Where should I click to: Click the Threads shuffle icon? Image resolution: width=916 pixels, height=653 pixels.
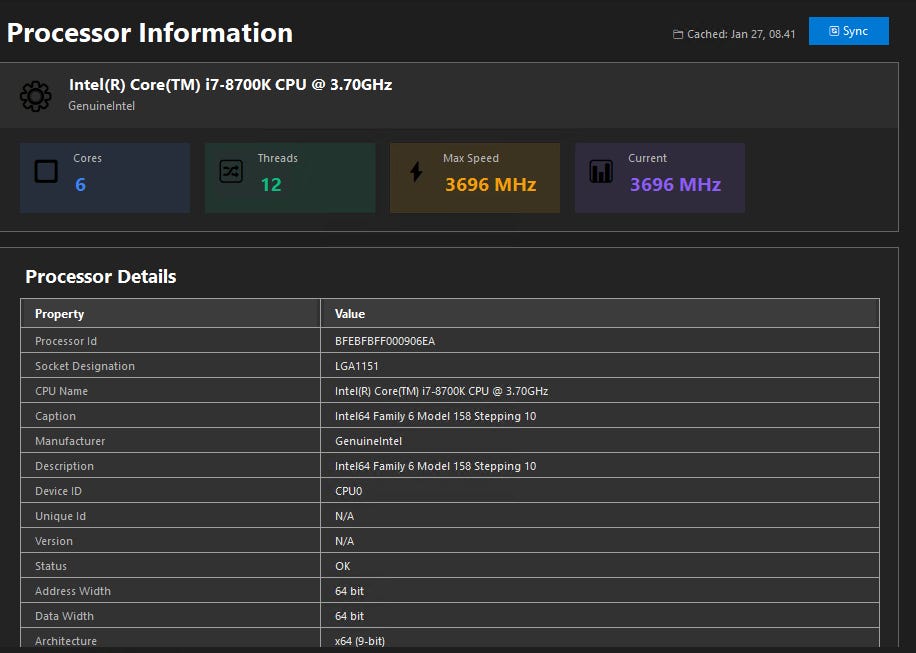pyautogui.click(x=231, y=172)
